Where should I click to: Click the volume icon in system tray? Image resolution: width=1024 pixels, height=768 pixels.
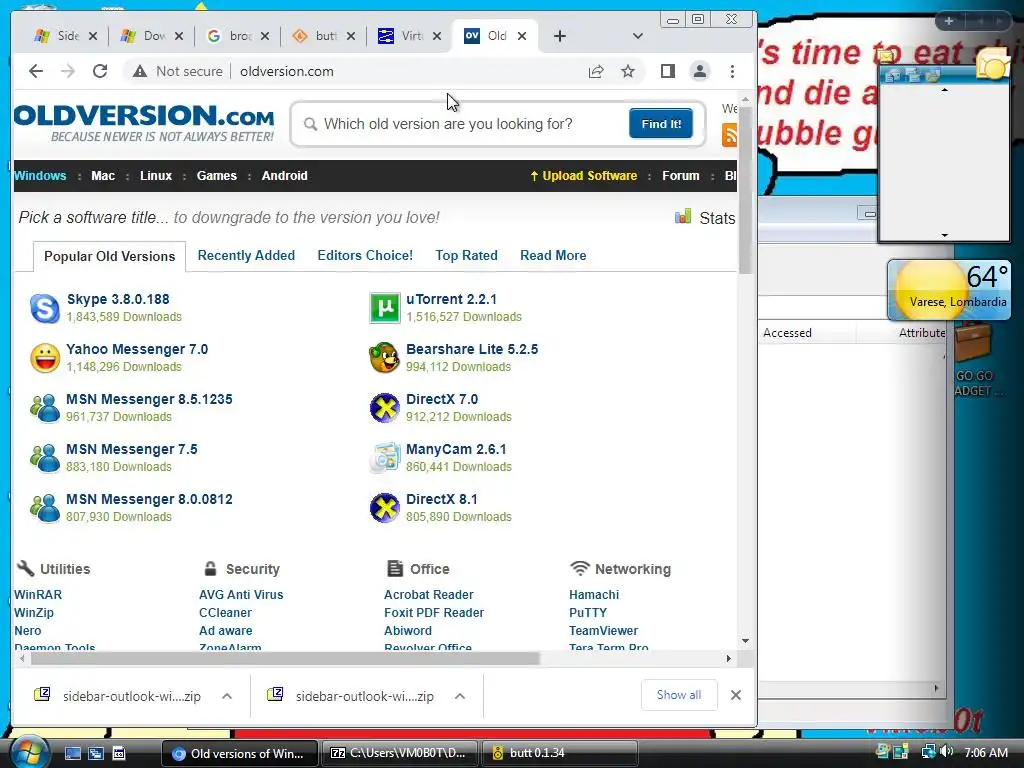click(x=947, y=752)
